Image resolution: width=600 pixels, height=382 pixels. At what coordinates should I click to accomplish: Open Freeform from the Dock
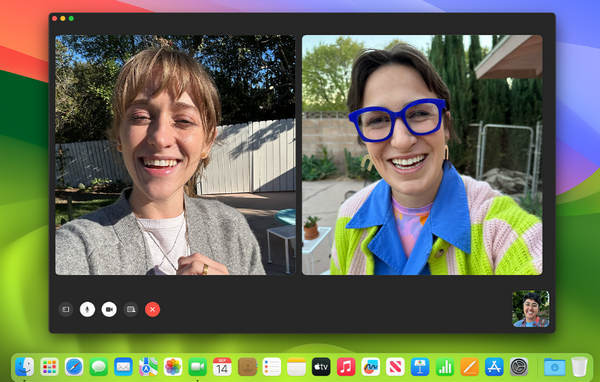click(370, 367)
